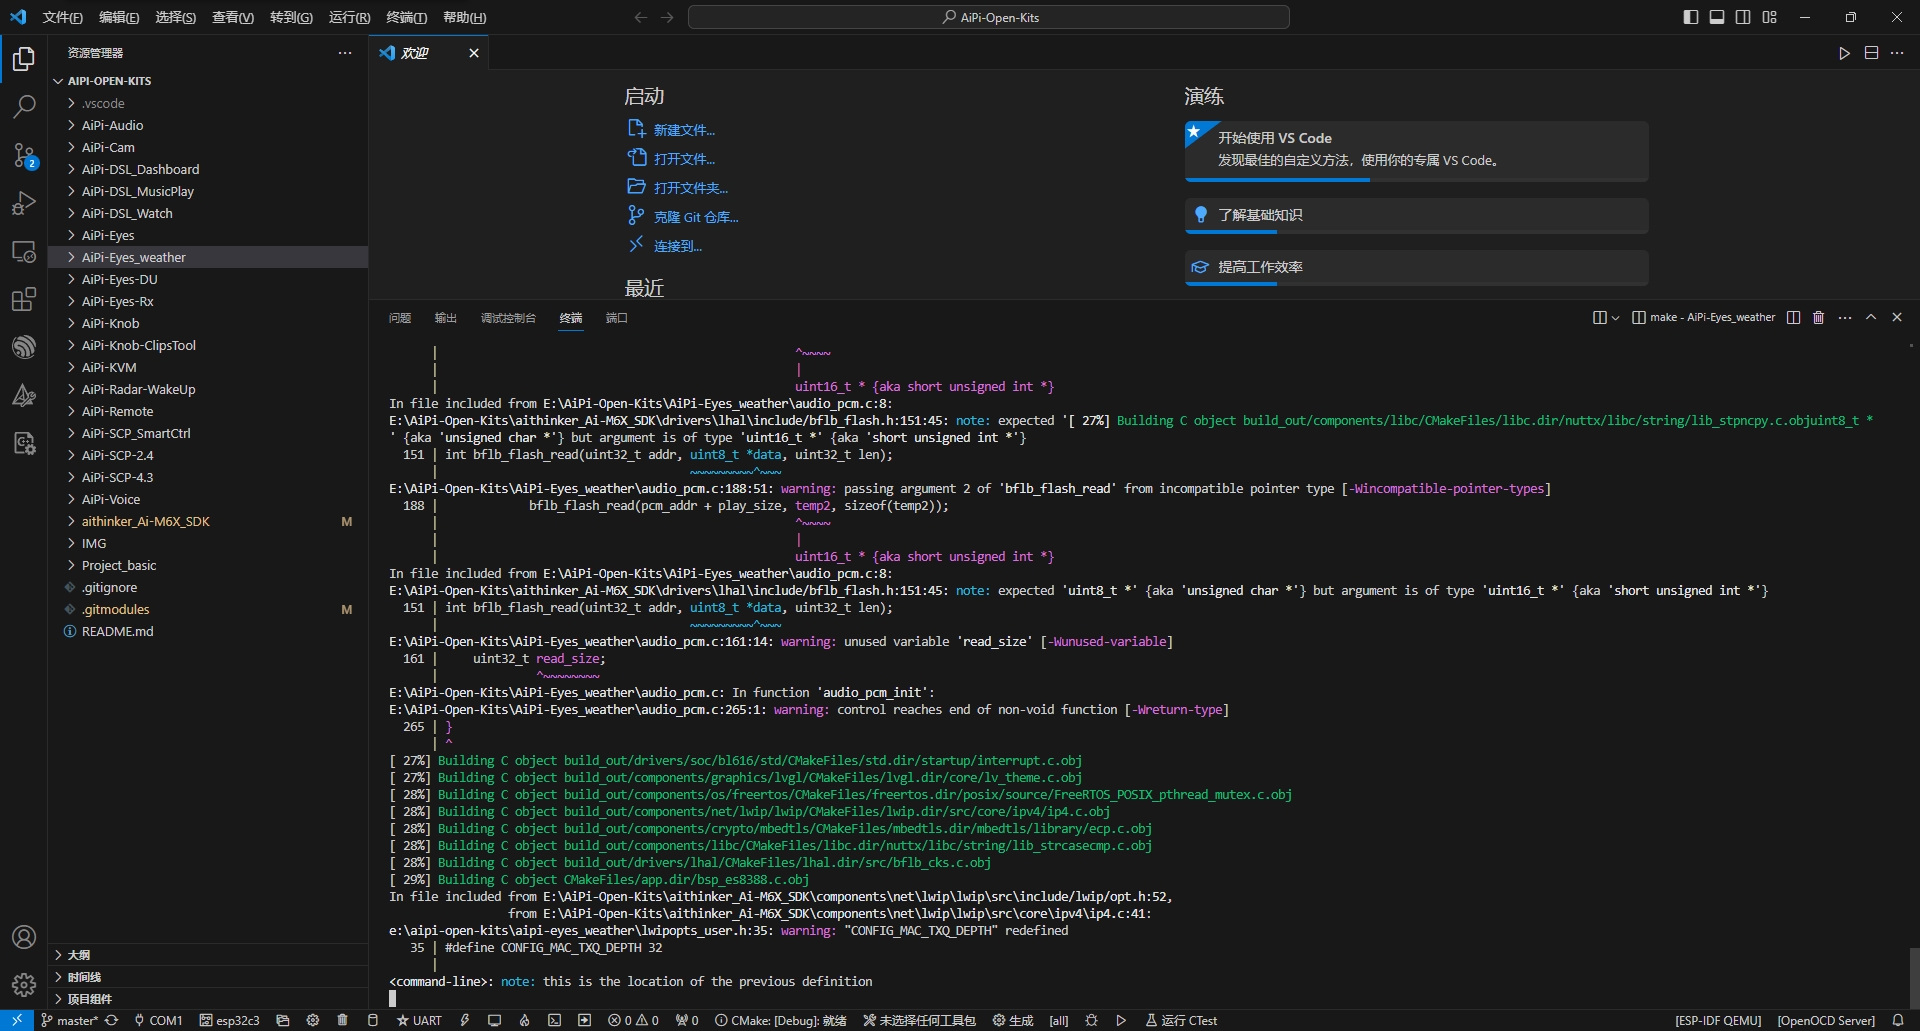Expand the AiPi-Eyes_weather folder
Image resolution: width=1920 pixels, height=1031 pixels.
pyautogui.click(x=208, y=257)
